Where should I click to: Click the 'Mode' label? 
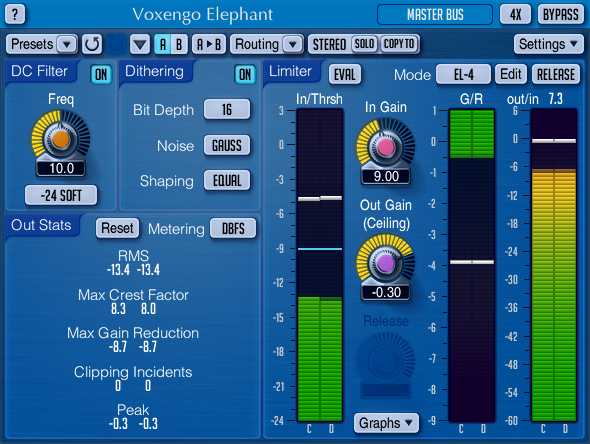coord(412,75)
